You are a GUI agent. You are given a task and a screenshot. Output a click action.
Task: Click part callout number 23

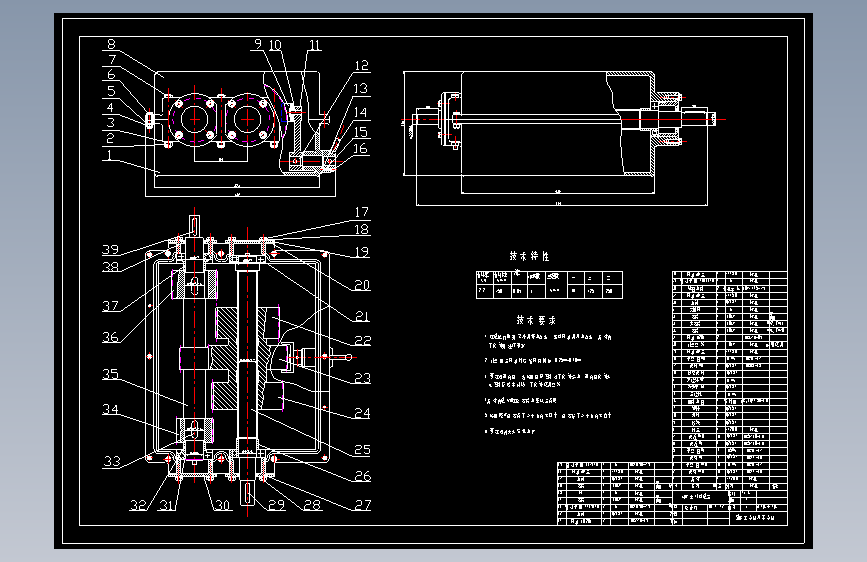363,378
